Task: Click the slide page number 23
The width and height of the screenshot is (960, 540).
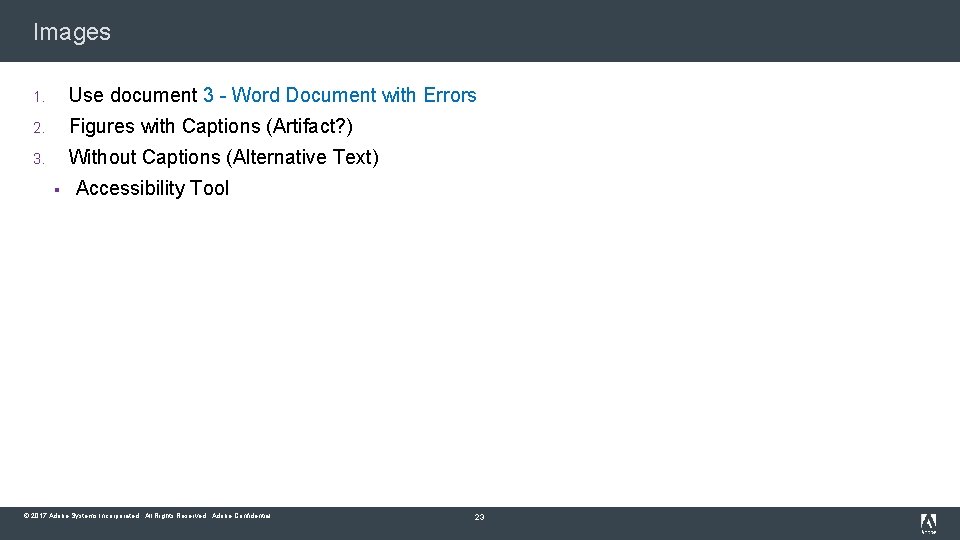Action: pos(479,517)
